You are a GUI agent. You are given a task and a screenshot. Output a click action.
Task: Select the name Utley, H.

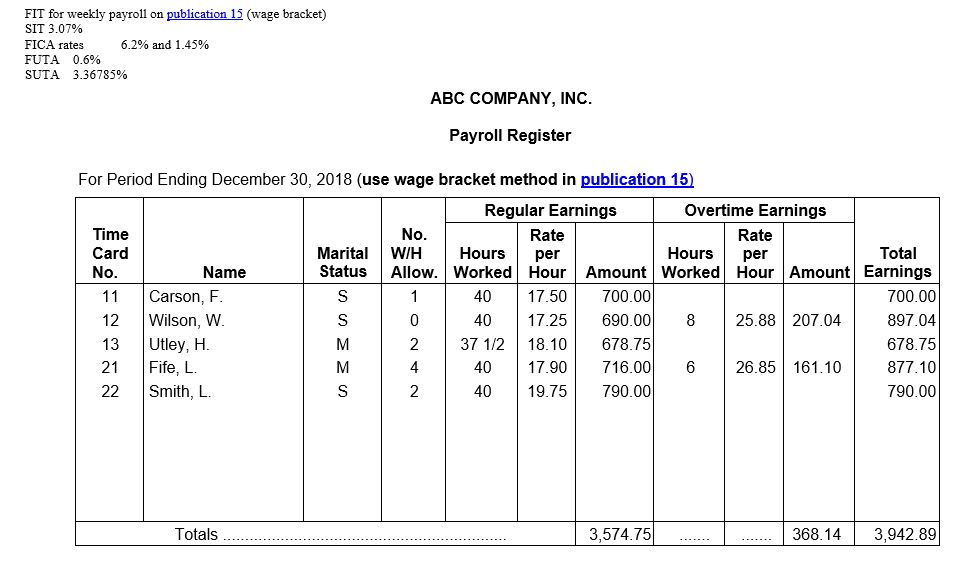pyautogui.click(x=179, y=344)
